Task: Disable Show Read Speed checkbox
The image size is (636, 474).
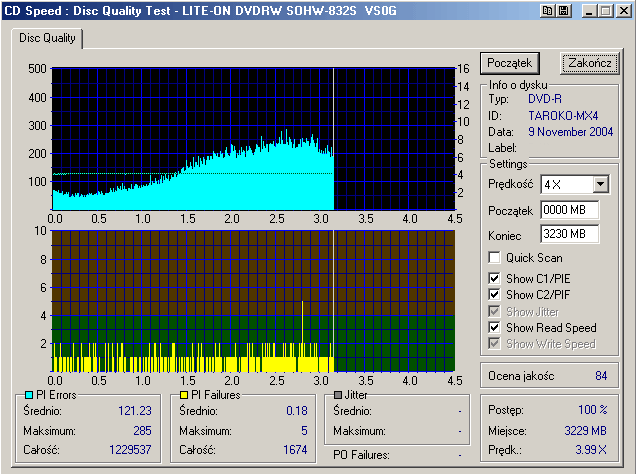Action: point(494,327)
